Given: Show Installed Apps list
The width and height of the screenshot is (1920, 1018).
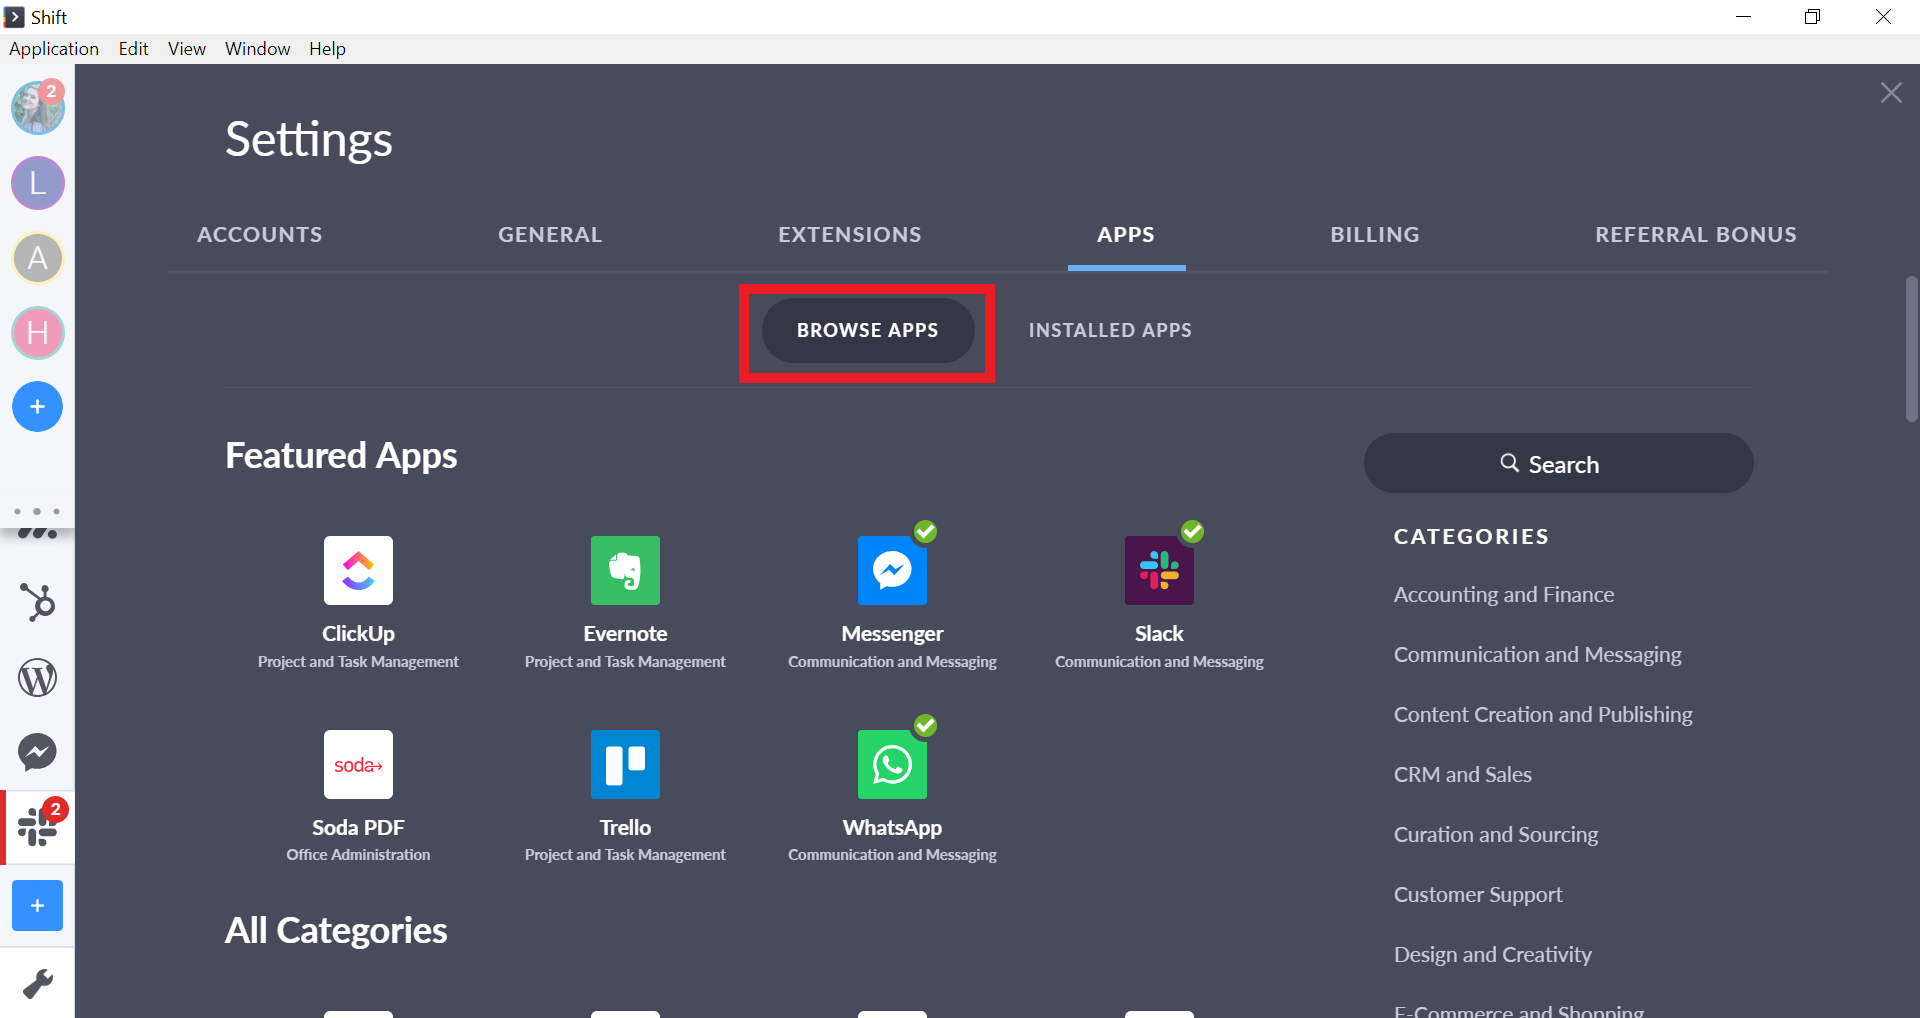Looking at the screenshot, I should [x=1110, y=330].
